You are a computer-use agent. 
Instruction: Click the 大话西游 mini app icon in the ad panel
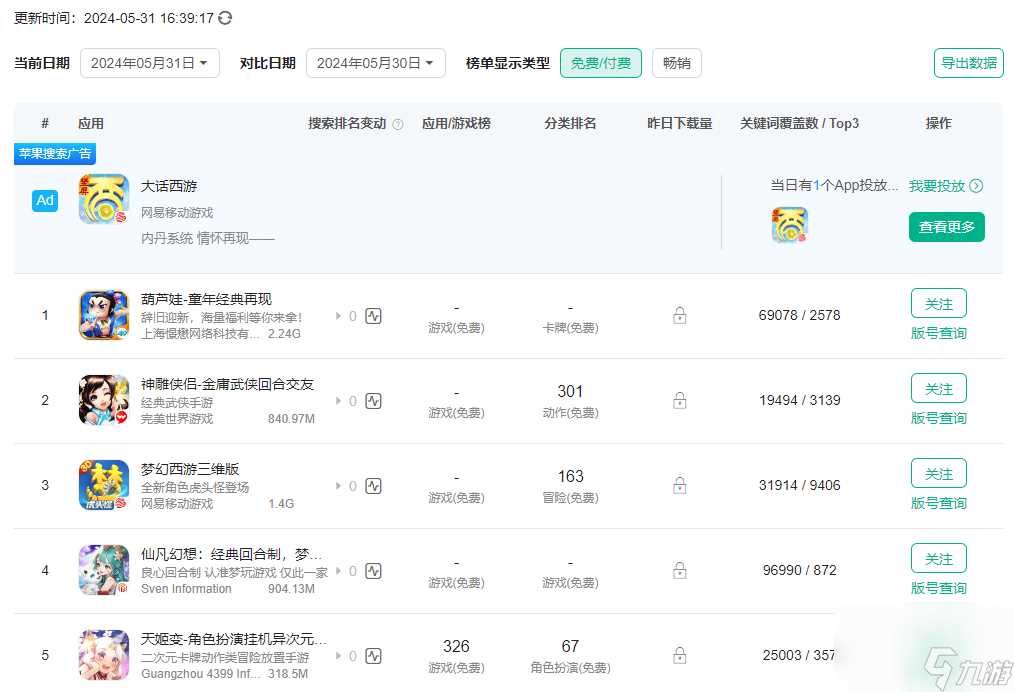click(x=790, y=226)
